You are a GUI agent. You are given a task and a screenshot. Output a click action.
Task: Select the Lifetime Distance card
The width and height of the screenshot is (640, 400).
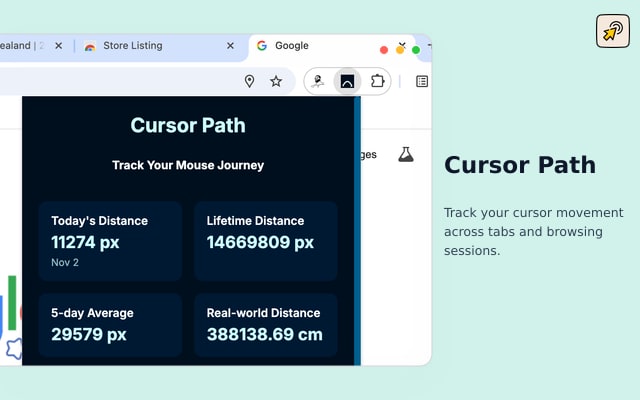tap(266, 241)
